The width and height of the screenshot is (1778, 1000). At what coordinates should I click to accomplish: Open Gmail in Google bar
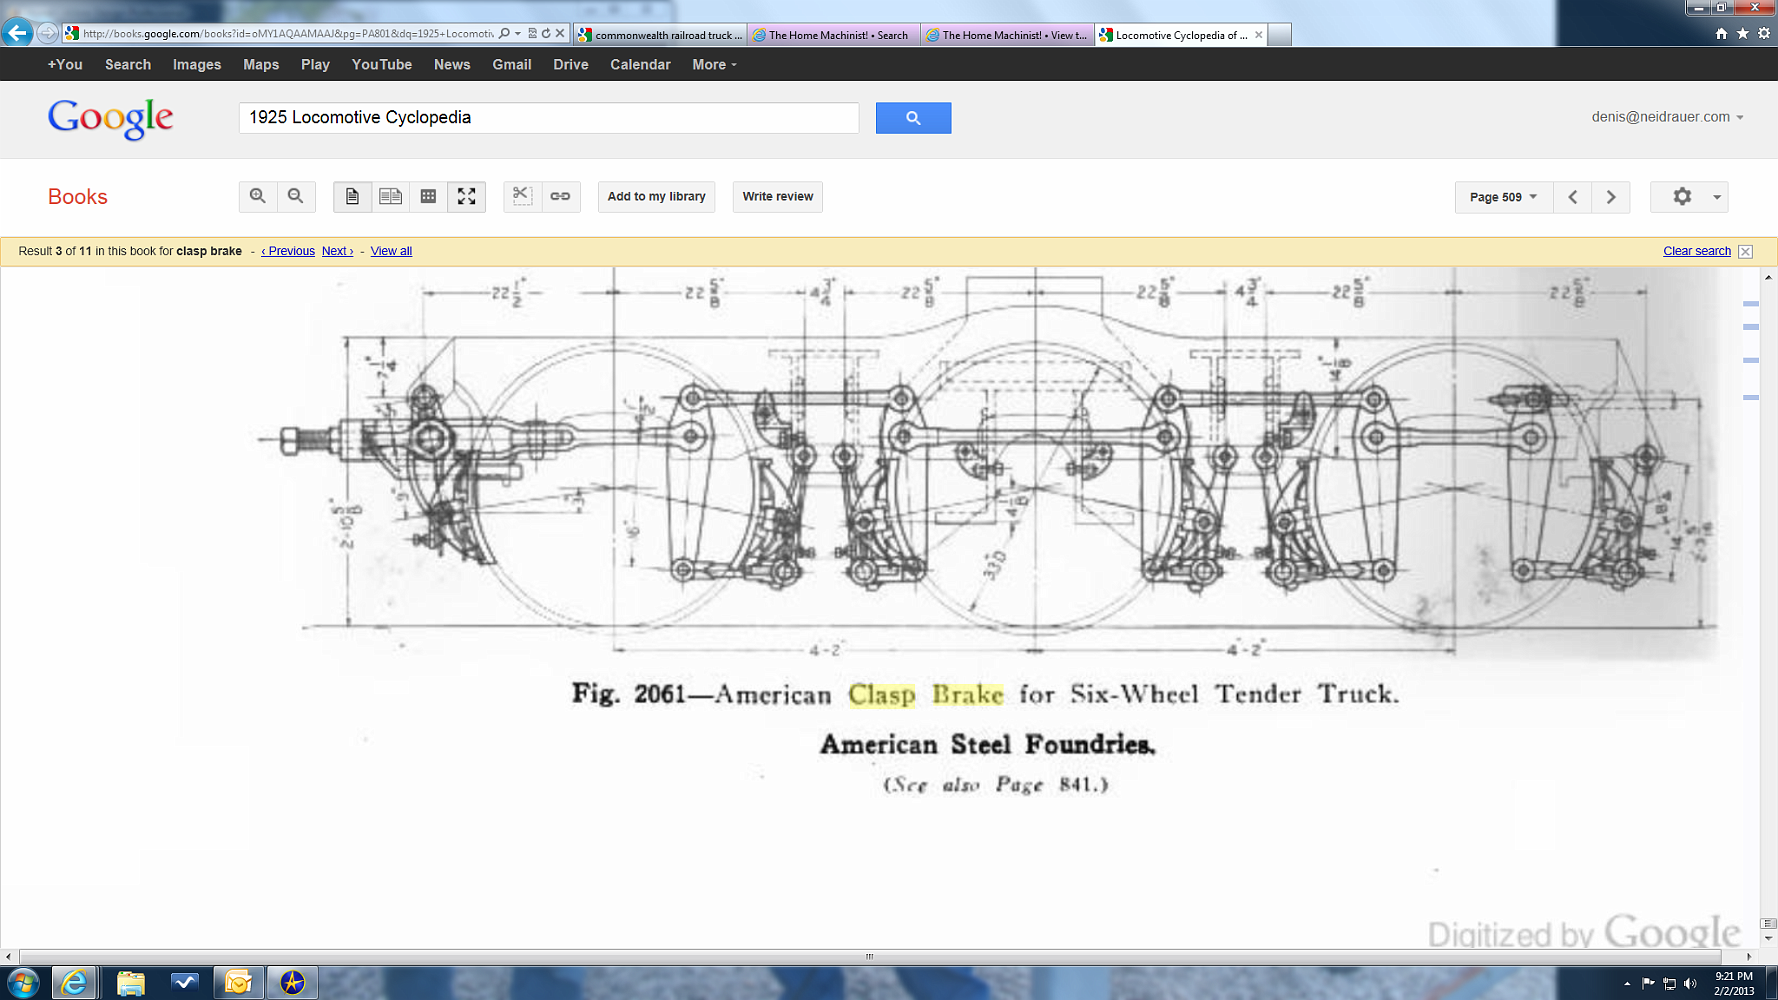512,64
